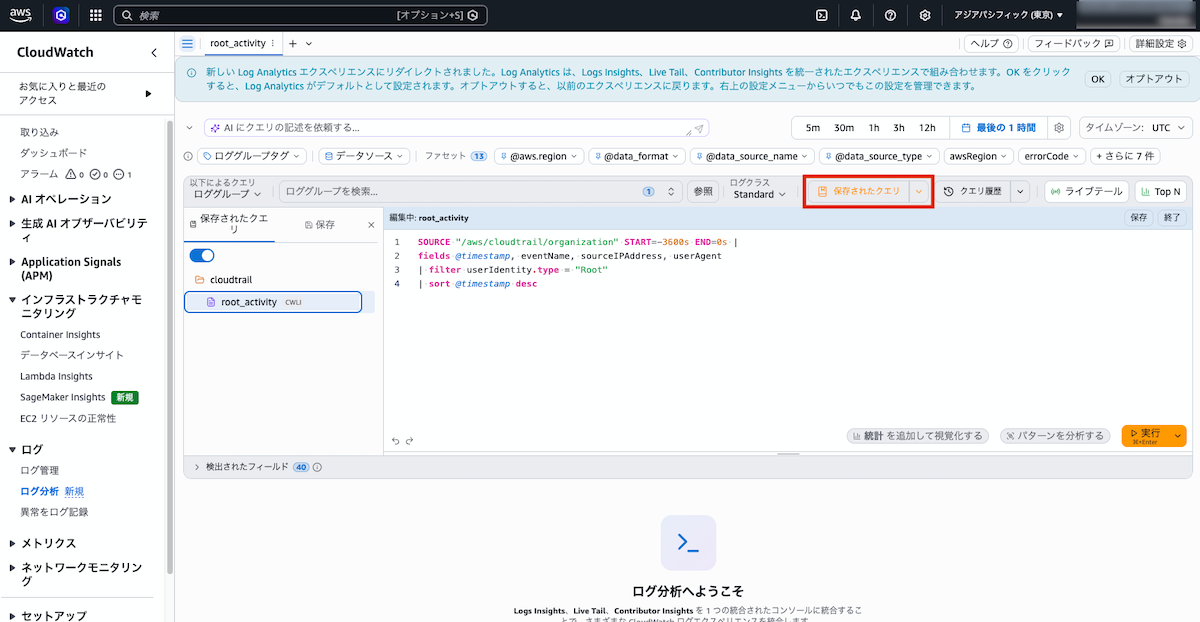The image size is (1200, 622).
Task: Toggle the saved queries panel switch
Action: pos(202,256)
